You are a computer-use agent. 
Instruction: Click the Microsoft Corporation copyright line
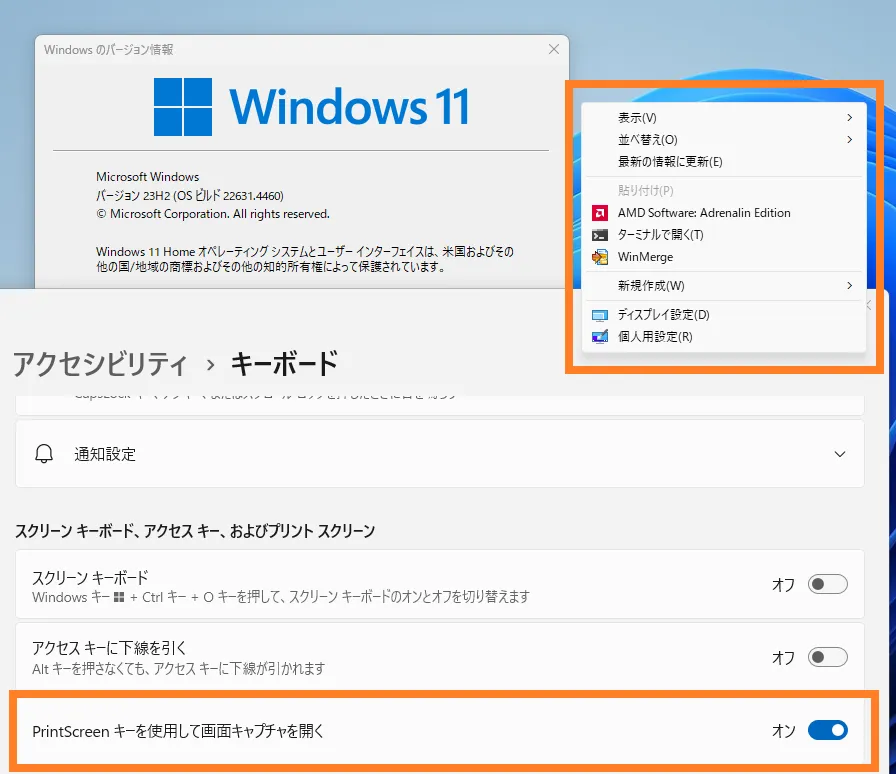[x=213, y=214]
